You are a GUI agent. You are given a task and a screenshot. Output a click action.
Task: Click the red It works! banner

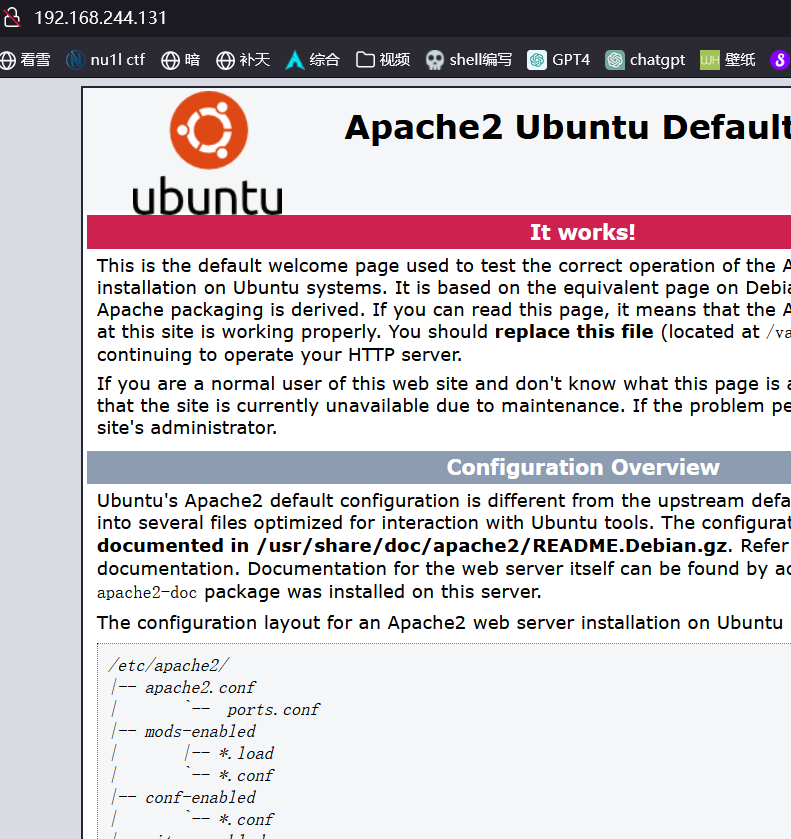(x=582, y=232)
